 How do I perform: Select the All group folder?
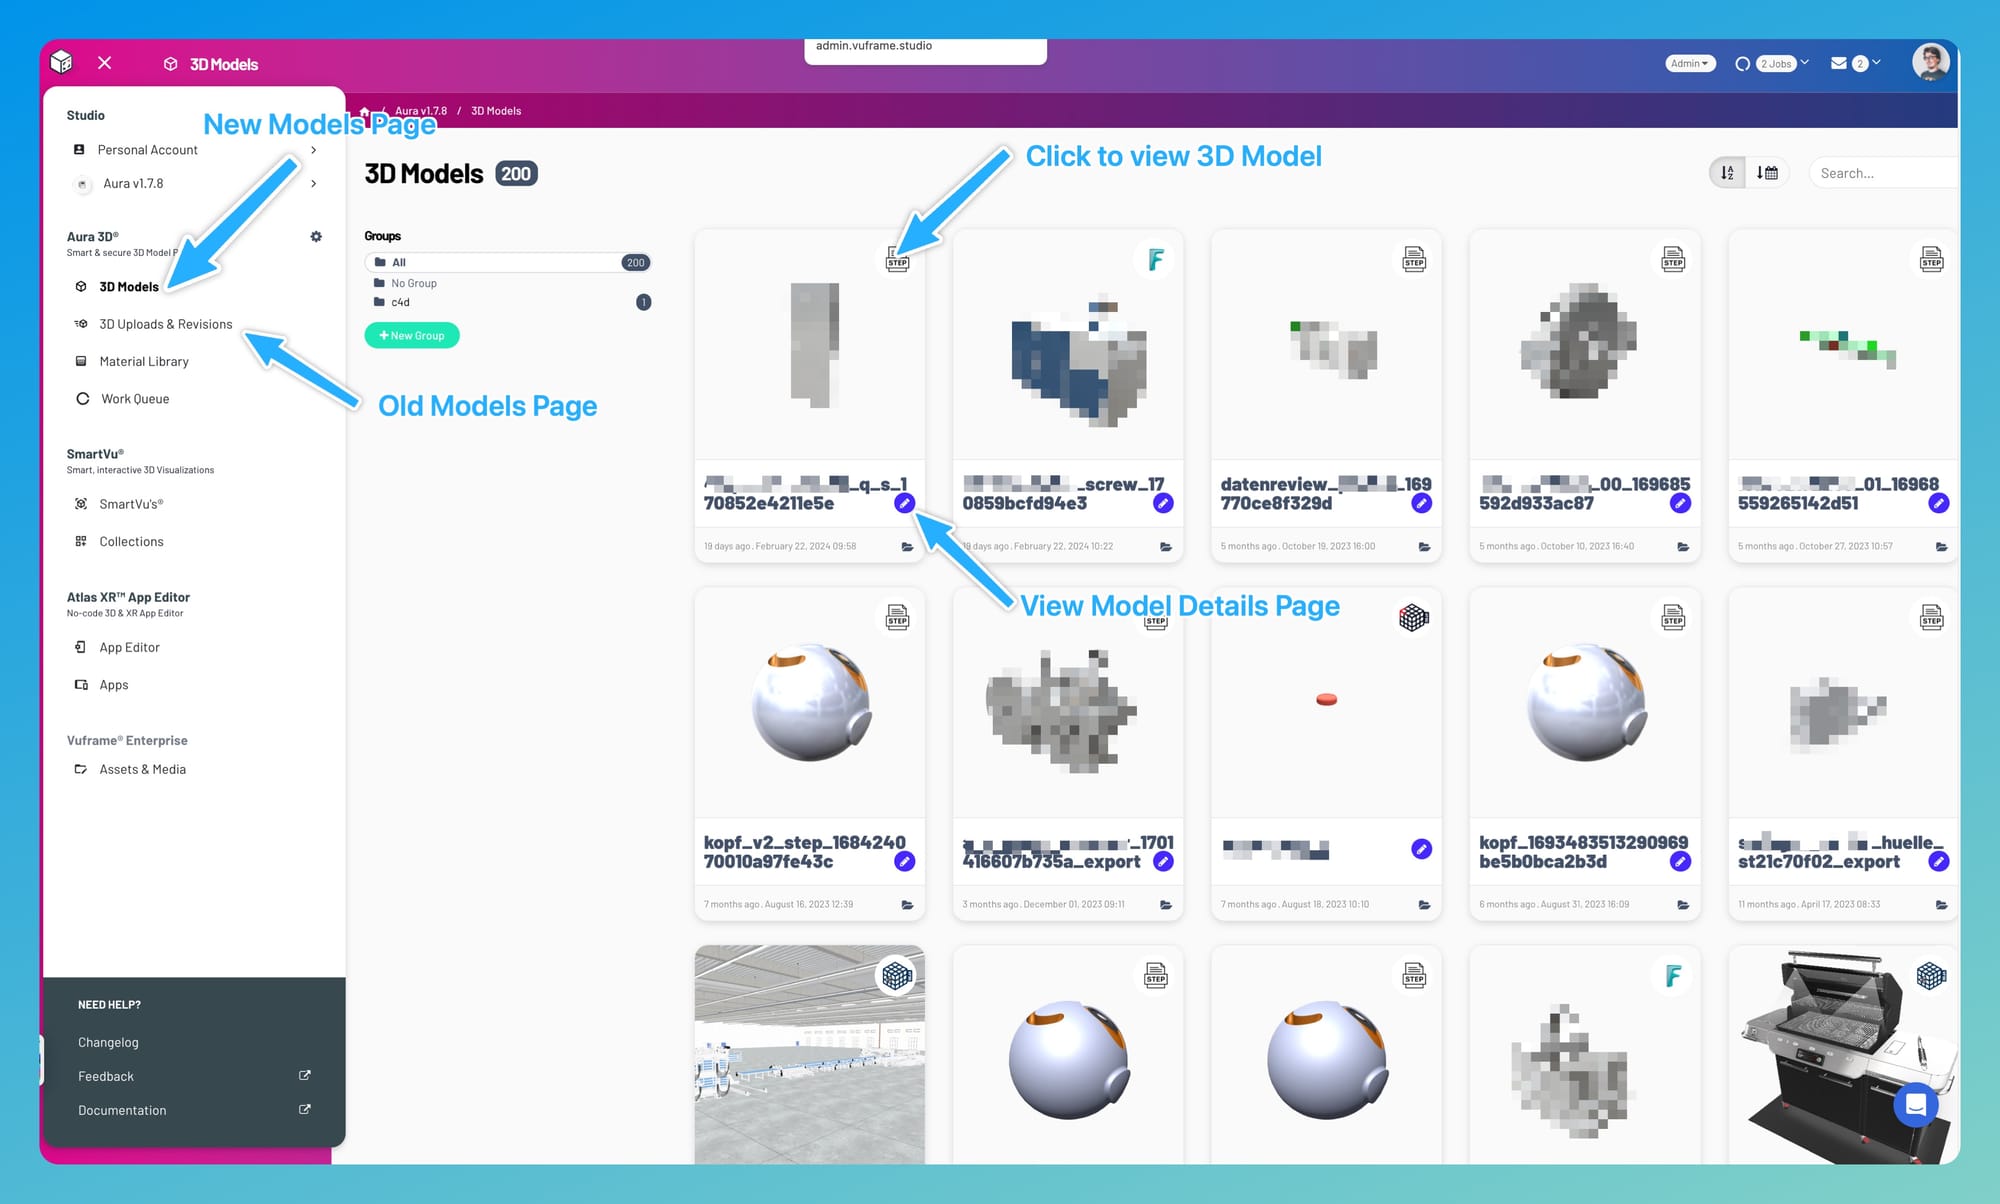(508, 263)
